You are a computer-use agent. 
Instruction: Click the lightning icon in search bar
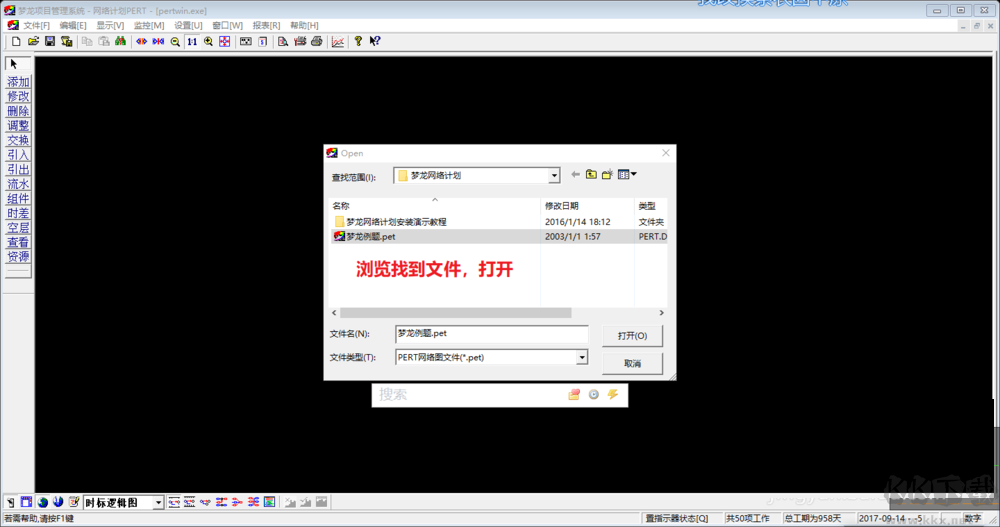click(613, 394)
